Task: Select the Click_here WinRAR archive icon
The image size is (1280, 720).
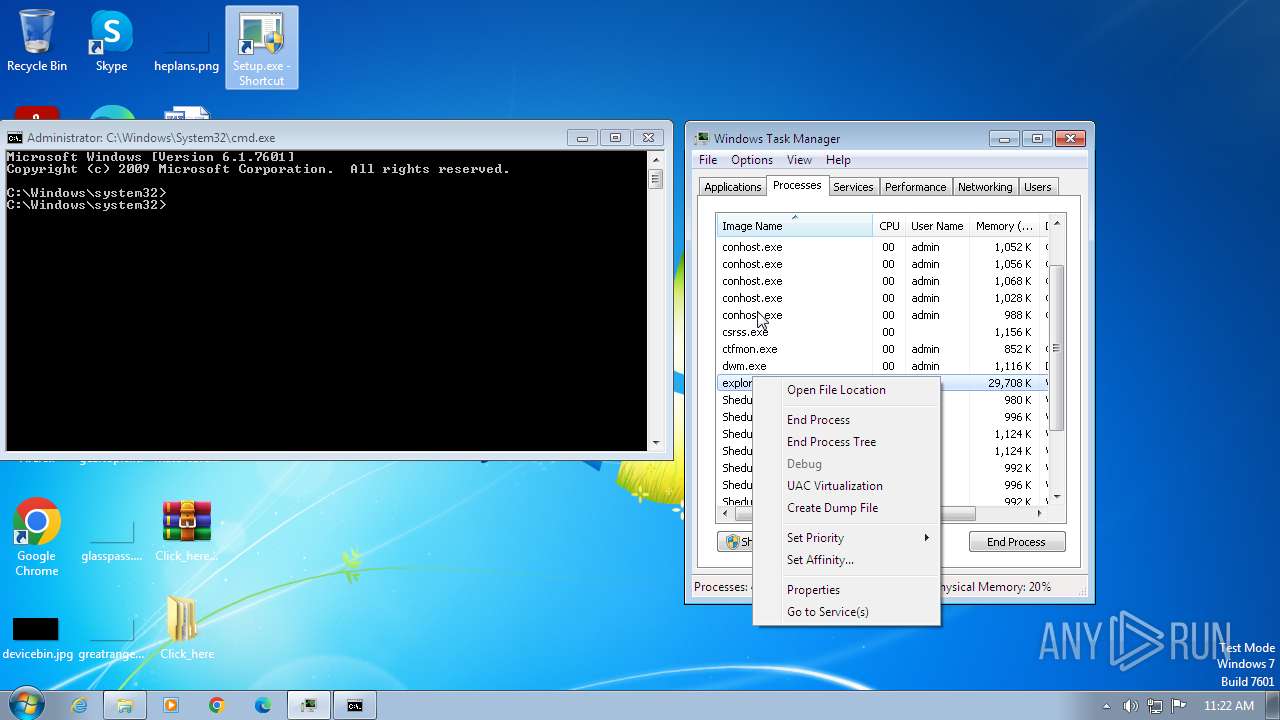Action: tap(186, 531)
